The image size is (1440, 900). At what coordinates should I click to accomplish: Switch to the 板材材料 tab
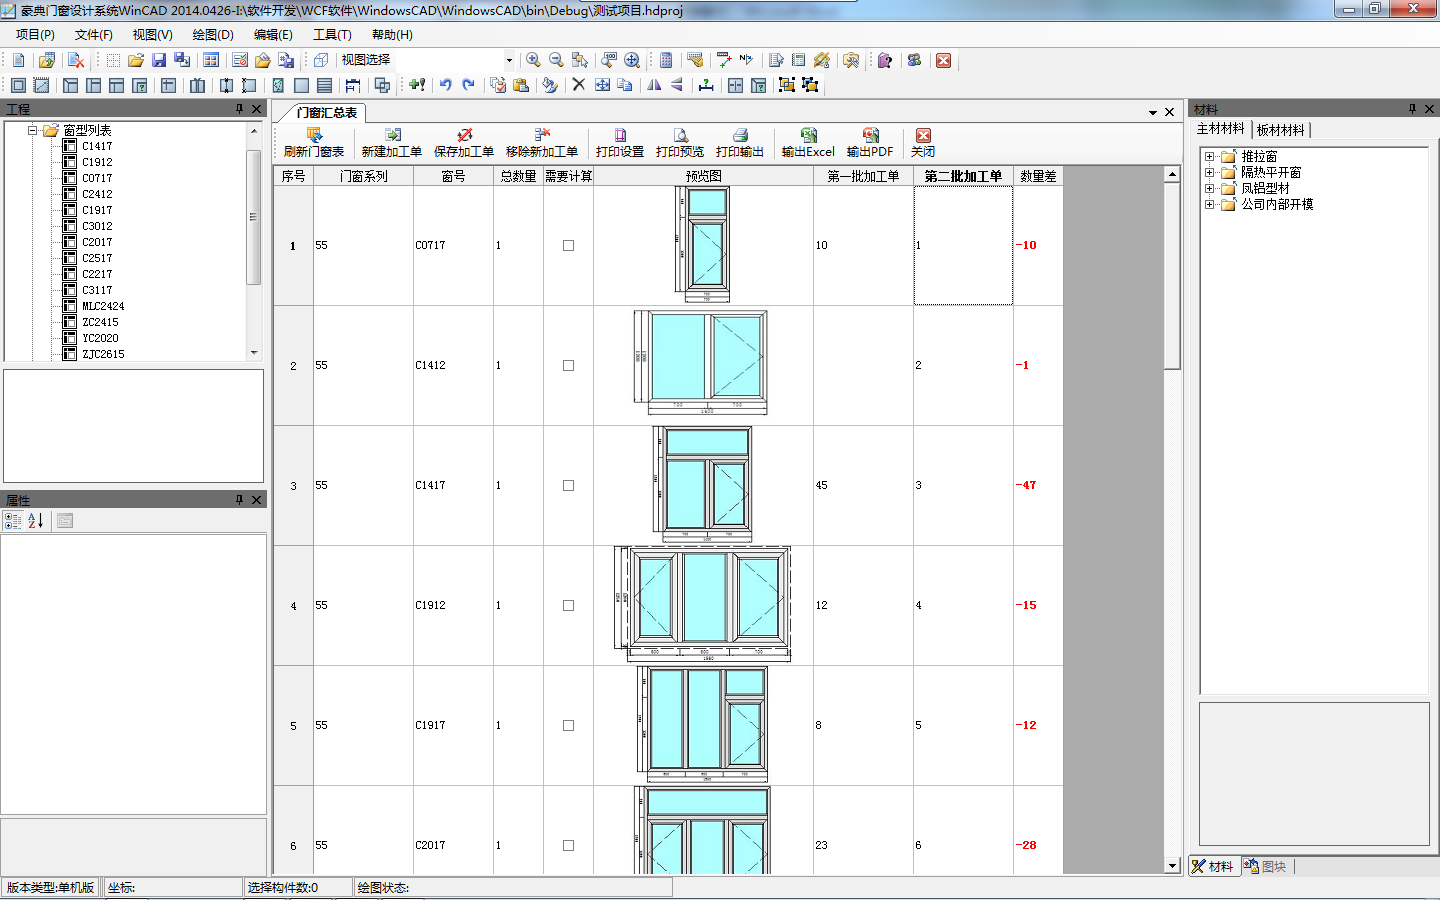pyautogui.click(x=1280, y=129)
